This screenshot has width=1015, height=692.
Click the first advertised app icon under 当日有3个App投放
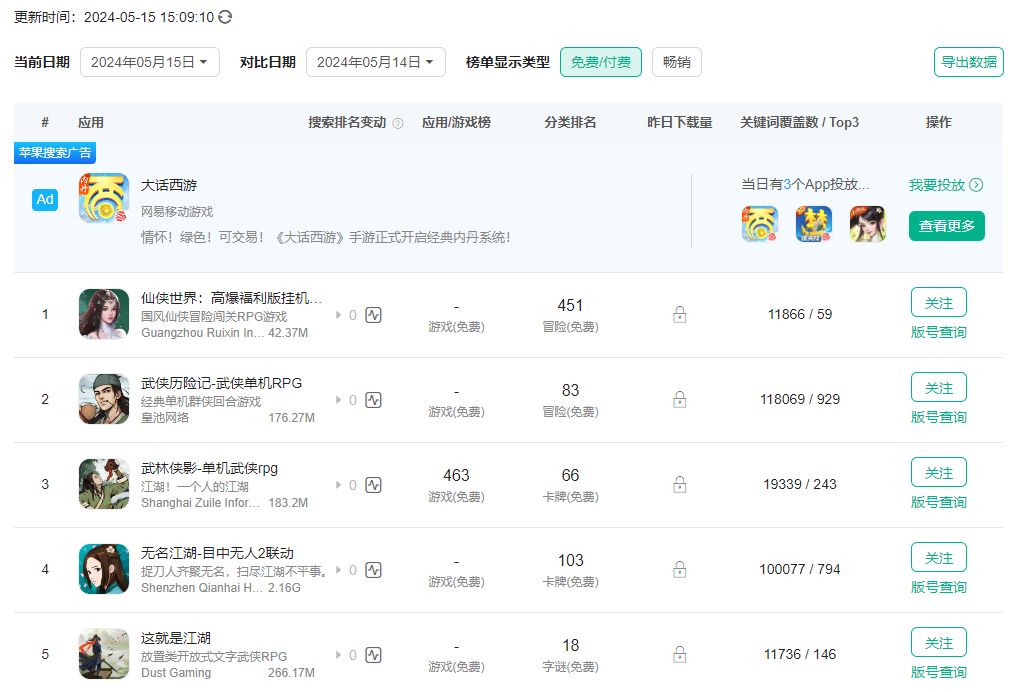(759, 224)
